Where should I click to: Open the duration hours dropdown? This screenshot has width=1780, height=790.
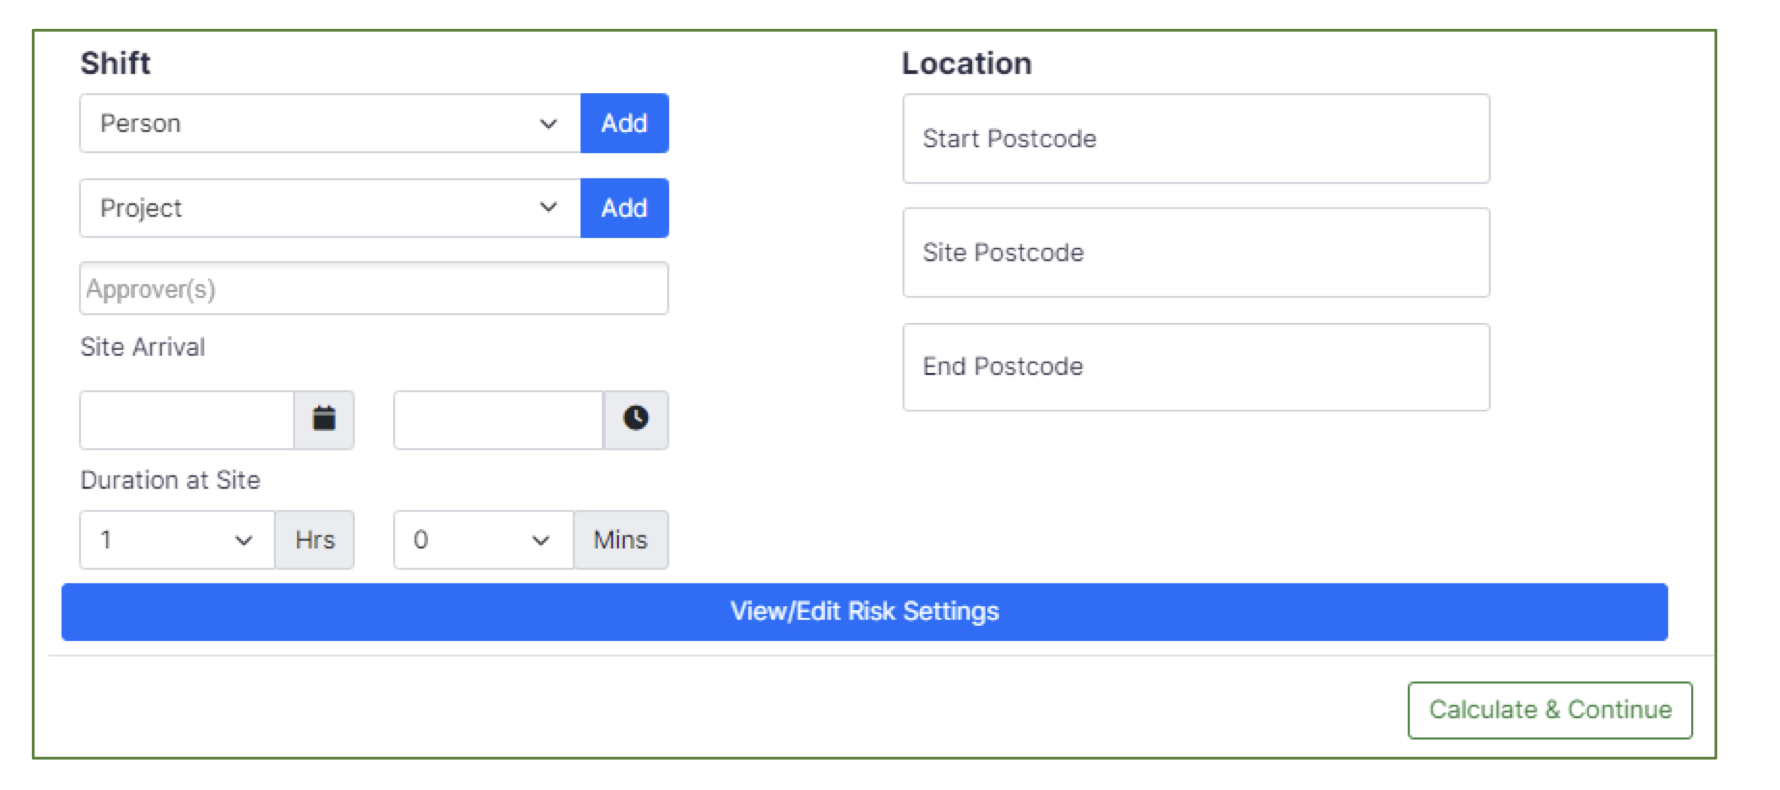click(177, 540)
